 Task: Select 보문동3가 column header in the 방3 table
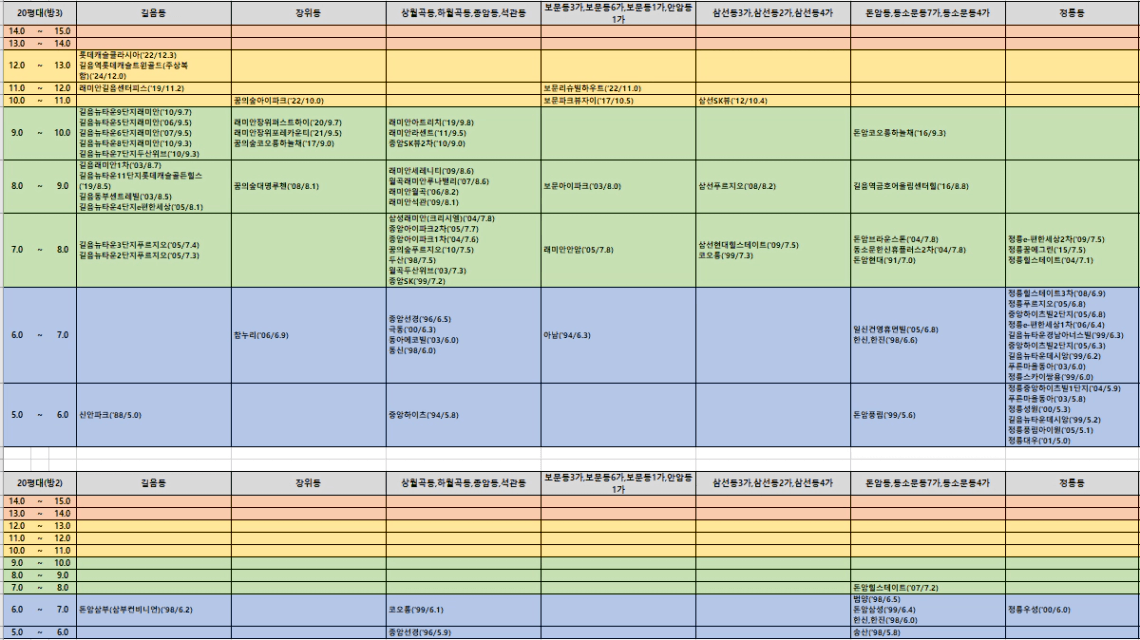point(618,13)
